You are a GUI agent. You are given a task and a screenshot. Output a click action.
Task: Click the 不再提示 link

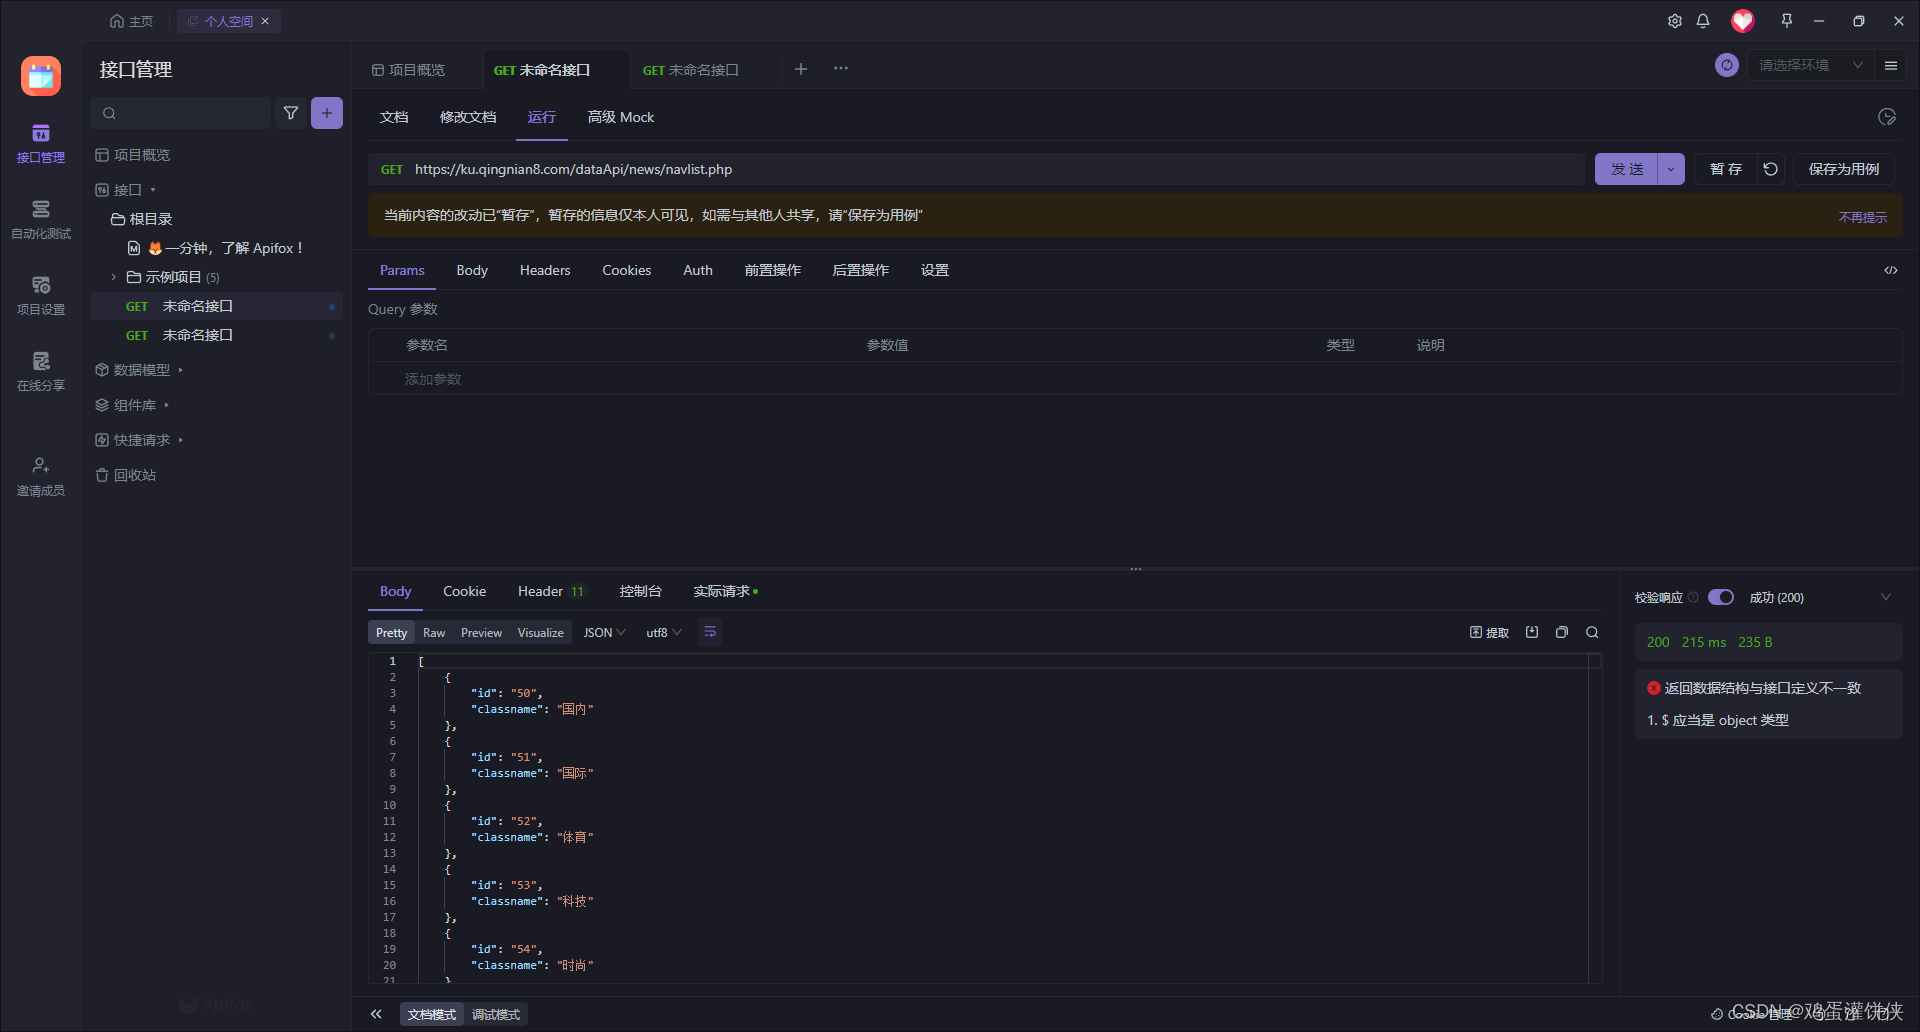(x=1862, y=217)
